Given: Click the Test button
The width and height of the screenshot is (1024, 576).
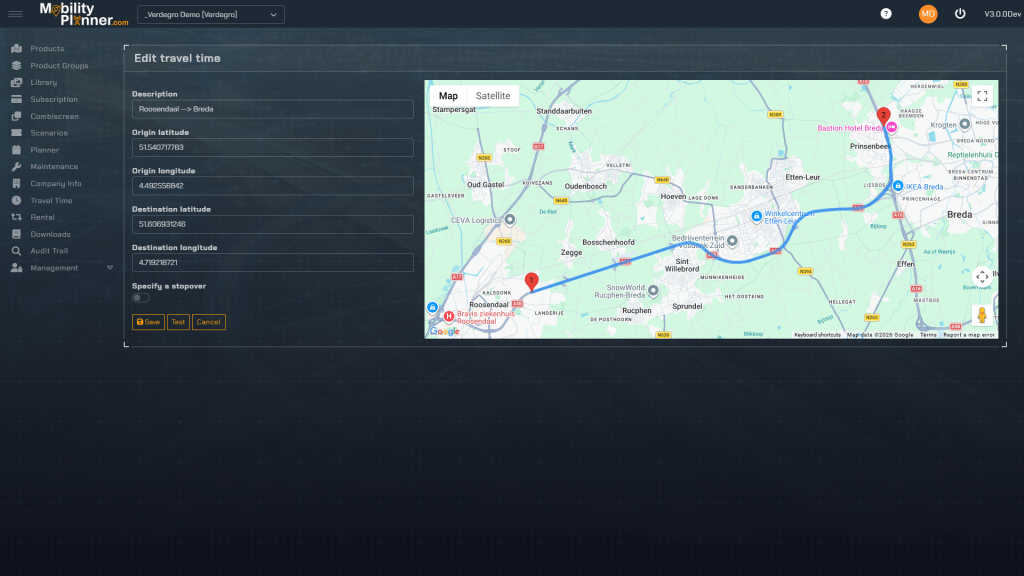Looking at the screenshot, I should tap(178, 322).
